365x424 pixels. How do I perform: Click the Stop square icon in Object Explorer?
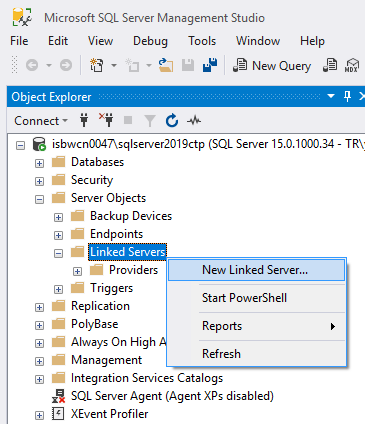tap(128, 120)
